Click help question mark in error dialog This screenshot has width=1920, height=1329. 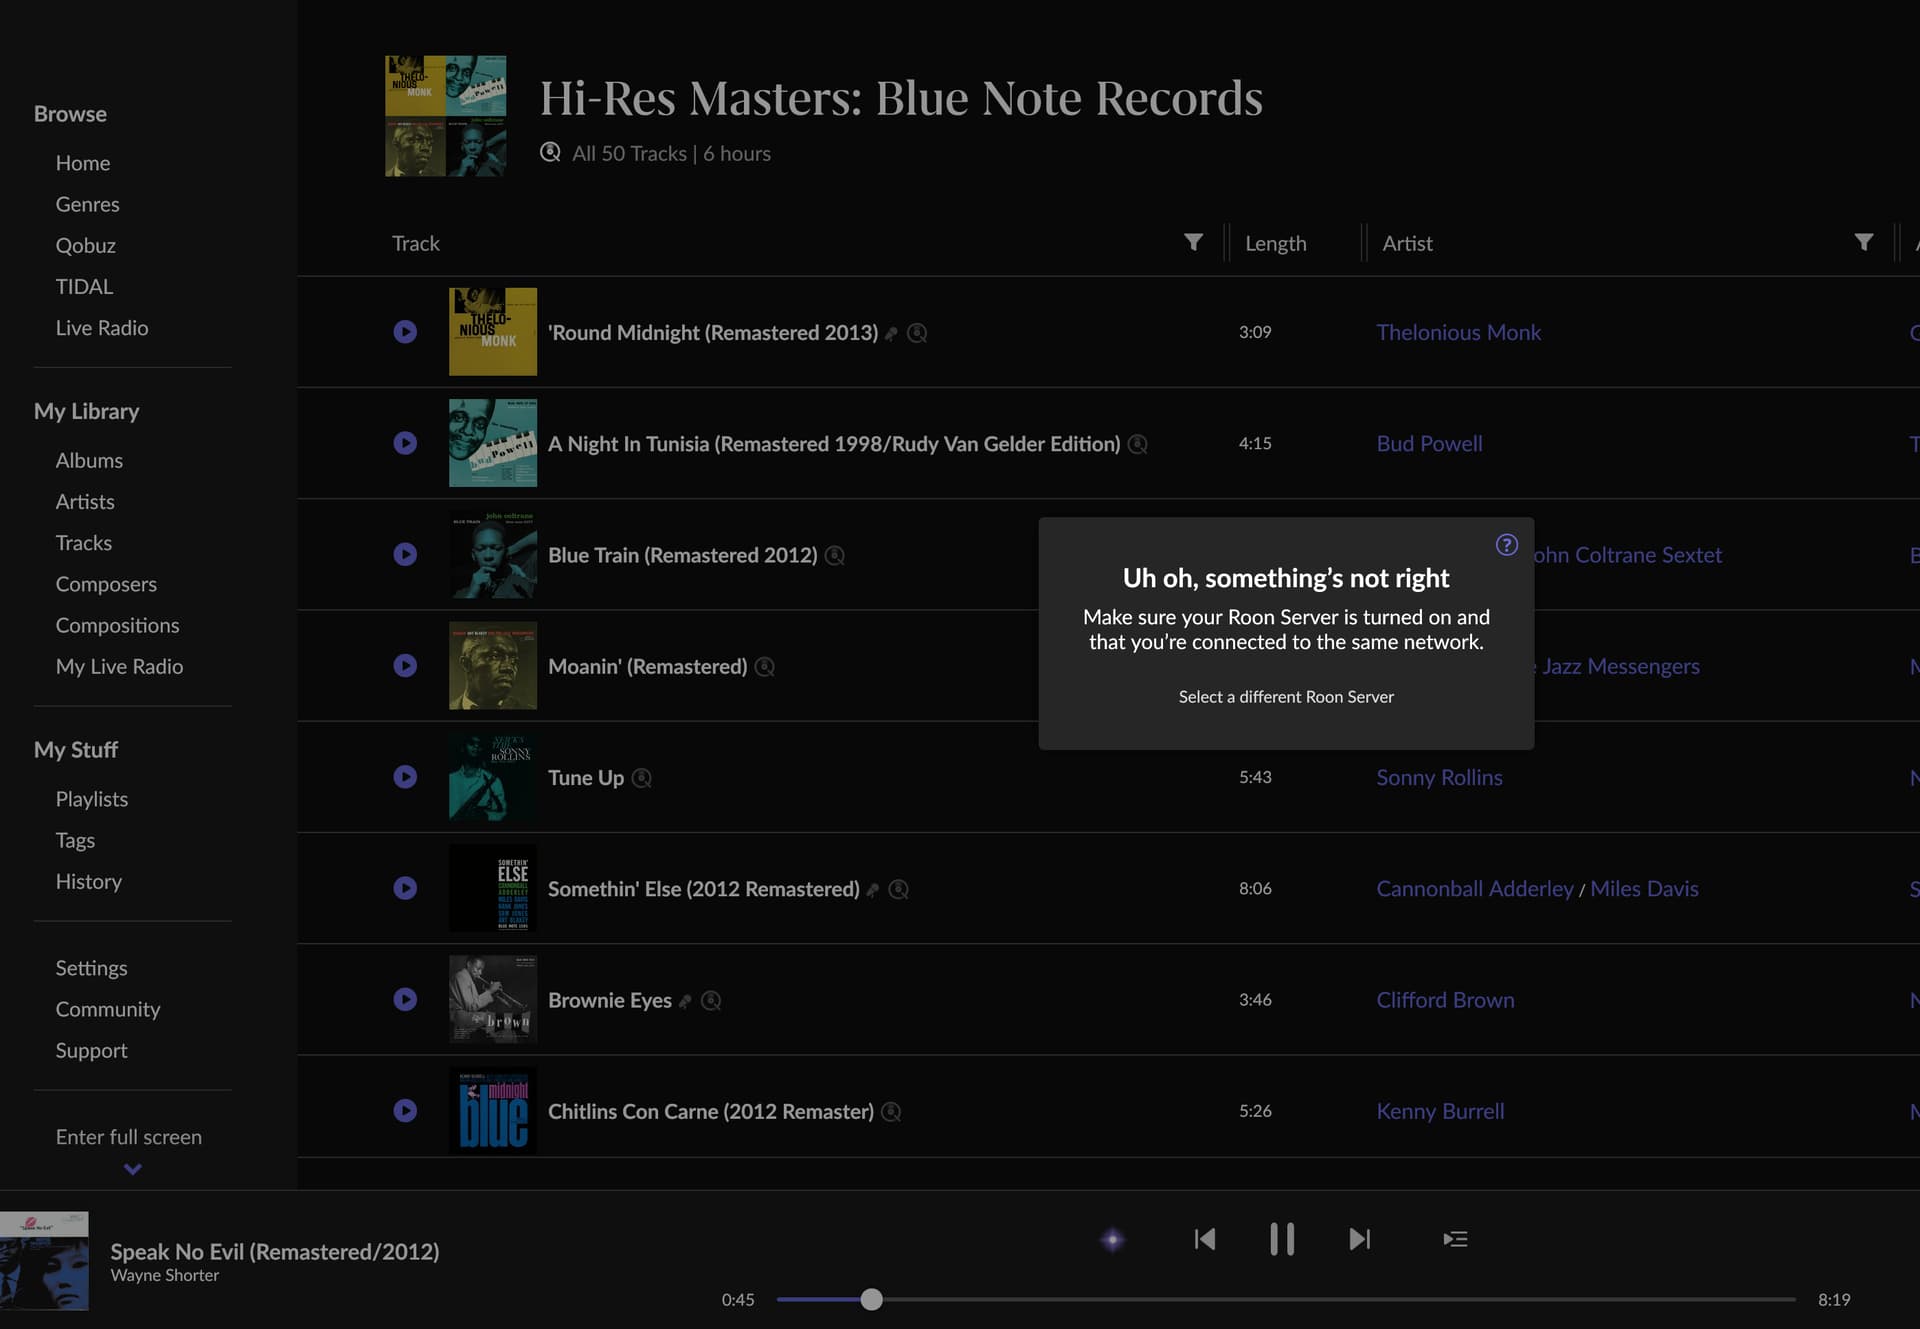(1507, 545)
